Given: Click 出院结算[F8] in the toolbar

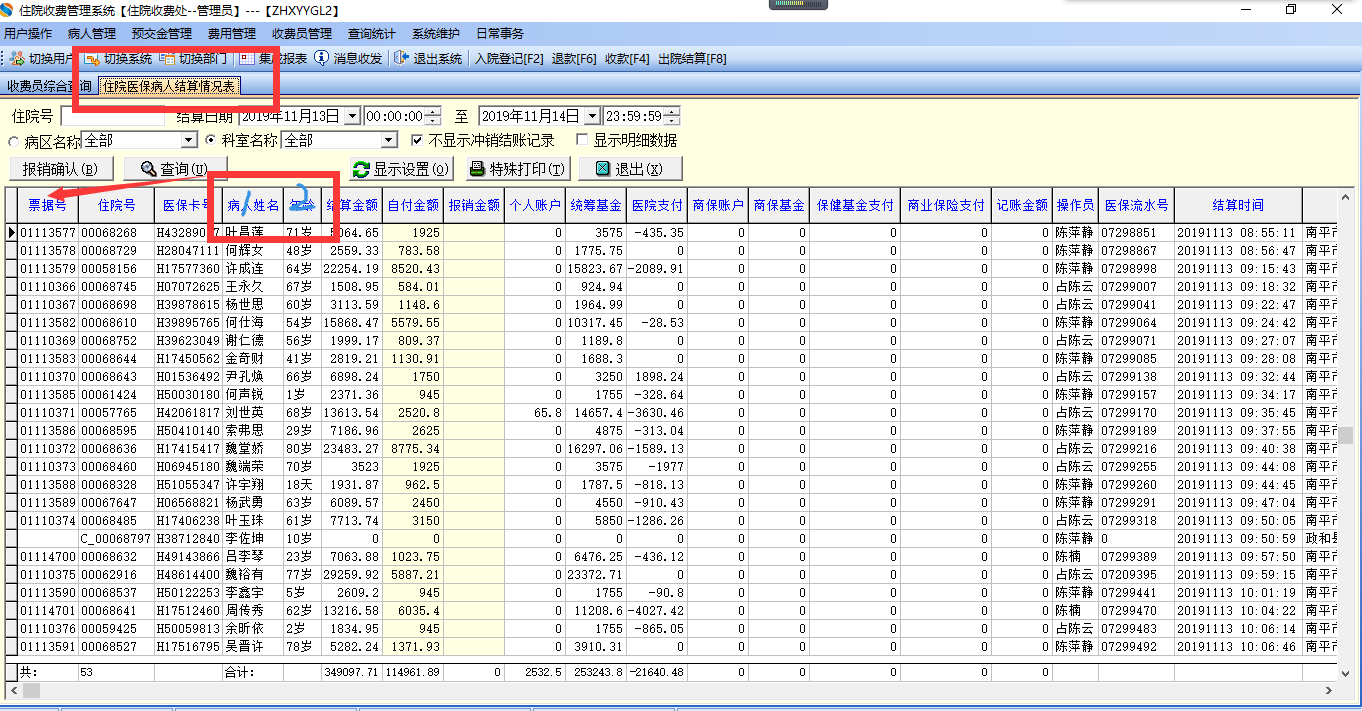Looking at the screenshot, I should pyautogui.click(x=692, y=59).
